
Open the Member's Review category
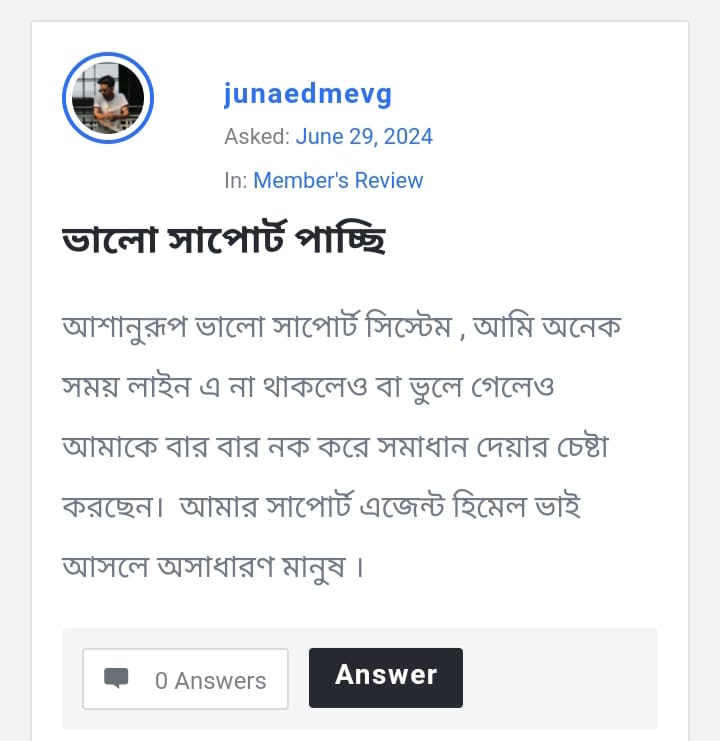click(338, 180)
